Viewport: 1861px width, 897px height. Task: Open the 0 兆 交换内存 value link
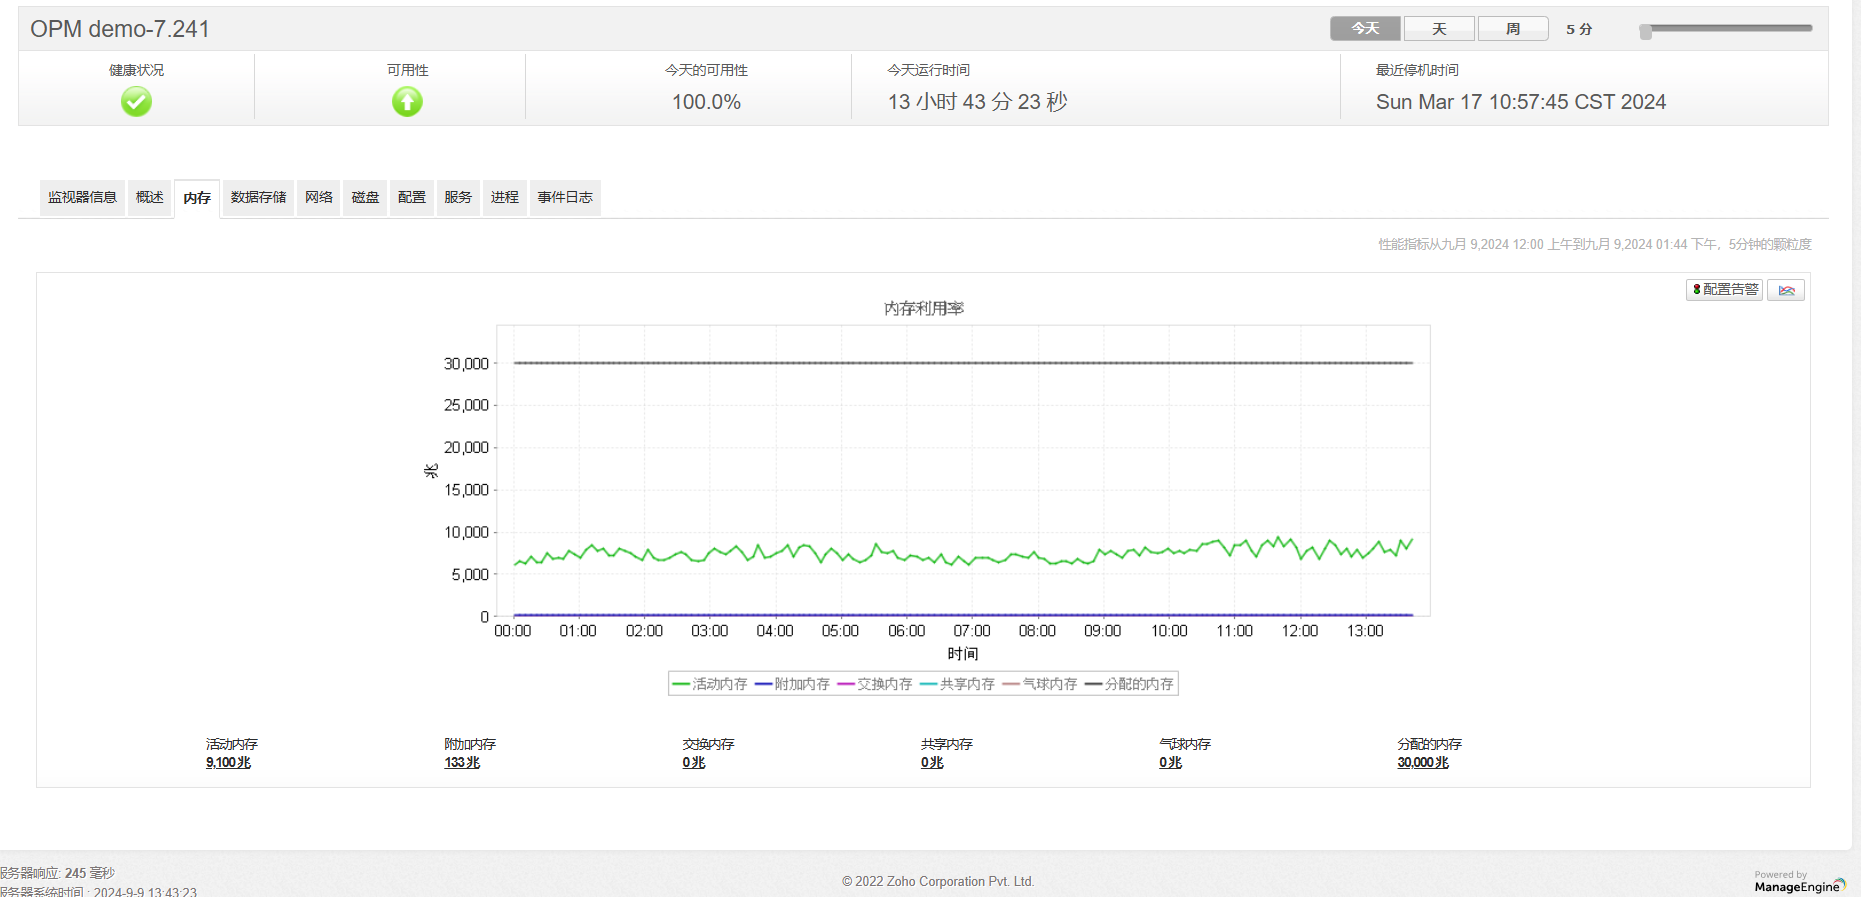tap(694, 762)
